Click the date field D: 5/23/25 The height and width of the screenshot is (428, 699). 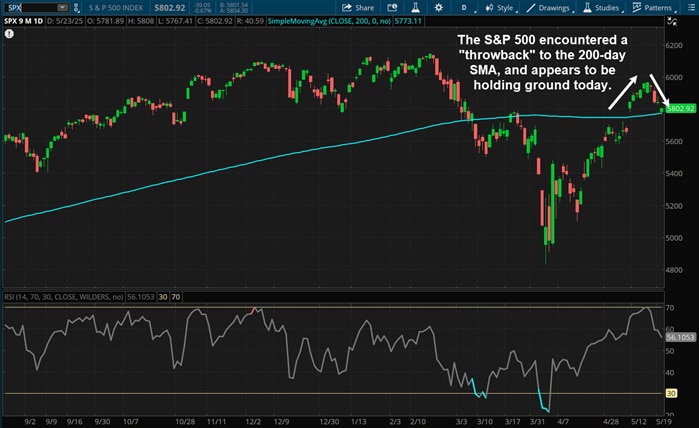65,21
